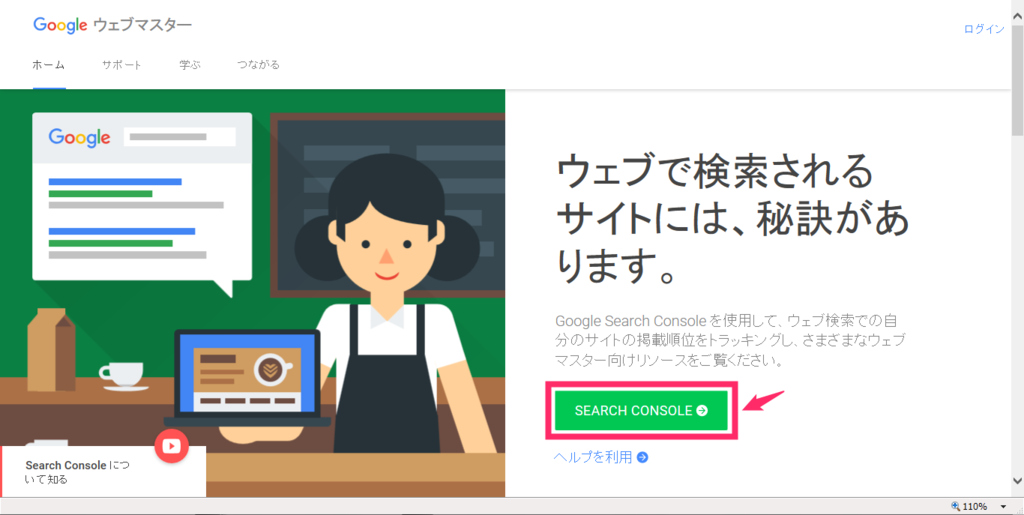This screenshot has width=1024, height=515.
Task: Switch to the 学ぶ tab
Action: tap(190, 65)
